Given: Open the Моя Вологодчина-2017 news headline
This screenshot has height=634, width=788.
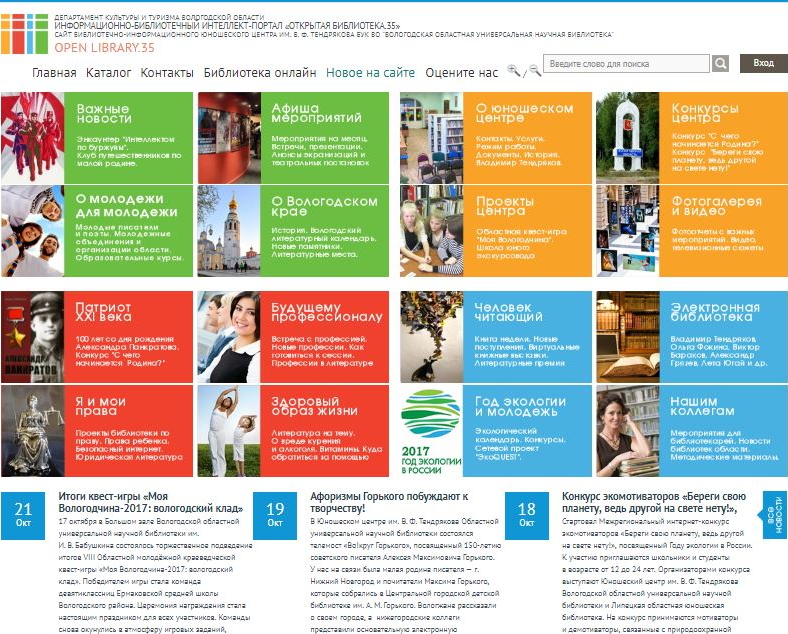Looking at the screenshot, I should 151,502.
